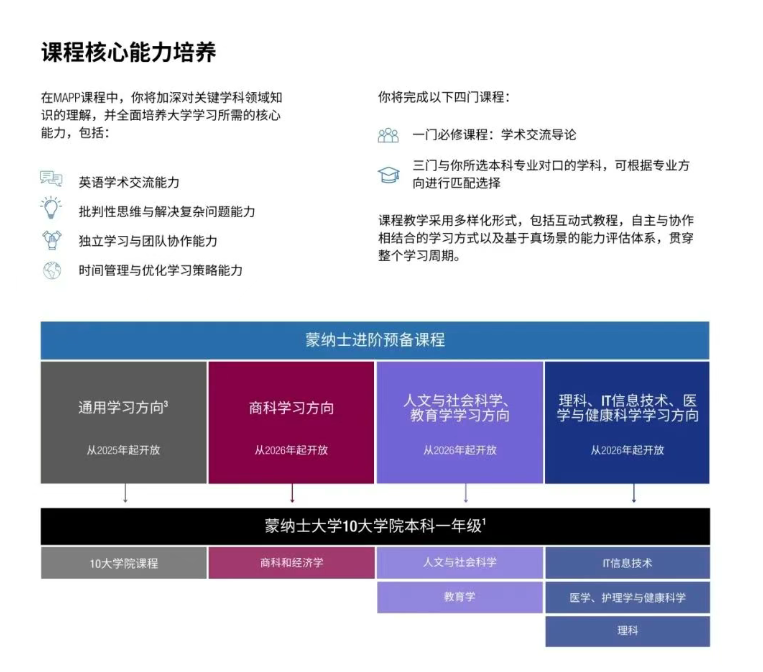
Task: Select the blue 蒙纳士进阶预备课程 header bar
Action: coord(375,340)
